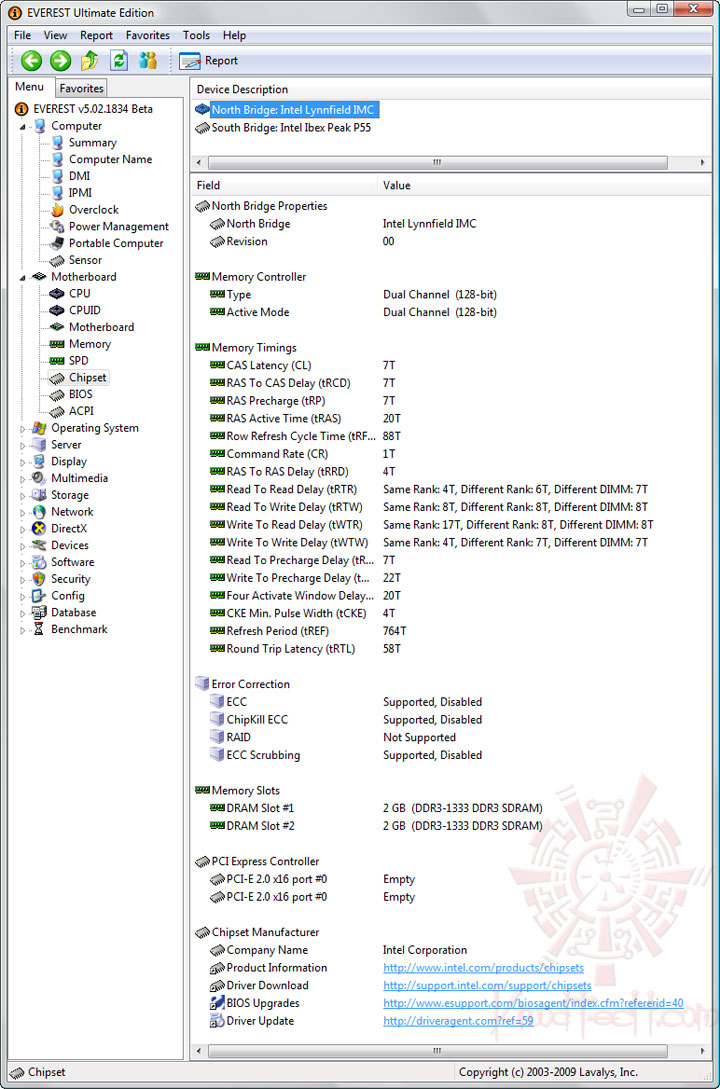Select the Sensor tree icon
Screen dimensions: 720x1089
pos(58,260)
